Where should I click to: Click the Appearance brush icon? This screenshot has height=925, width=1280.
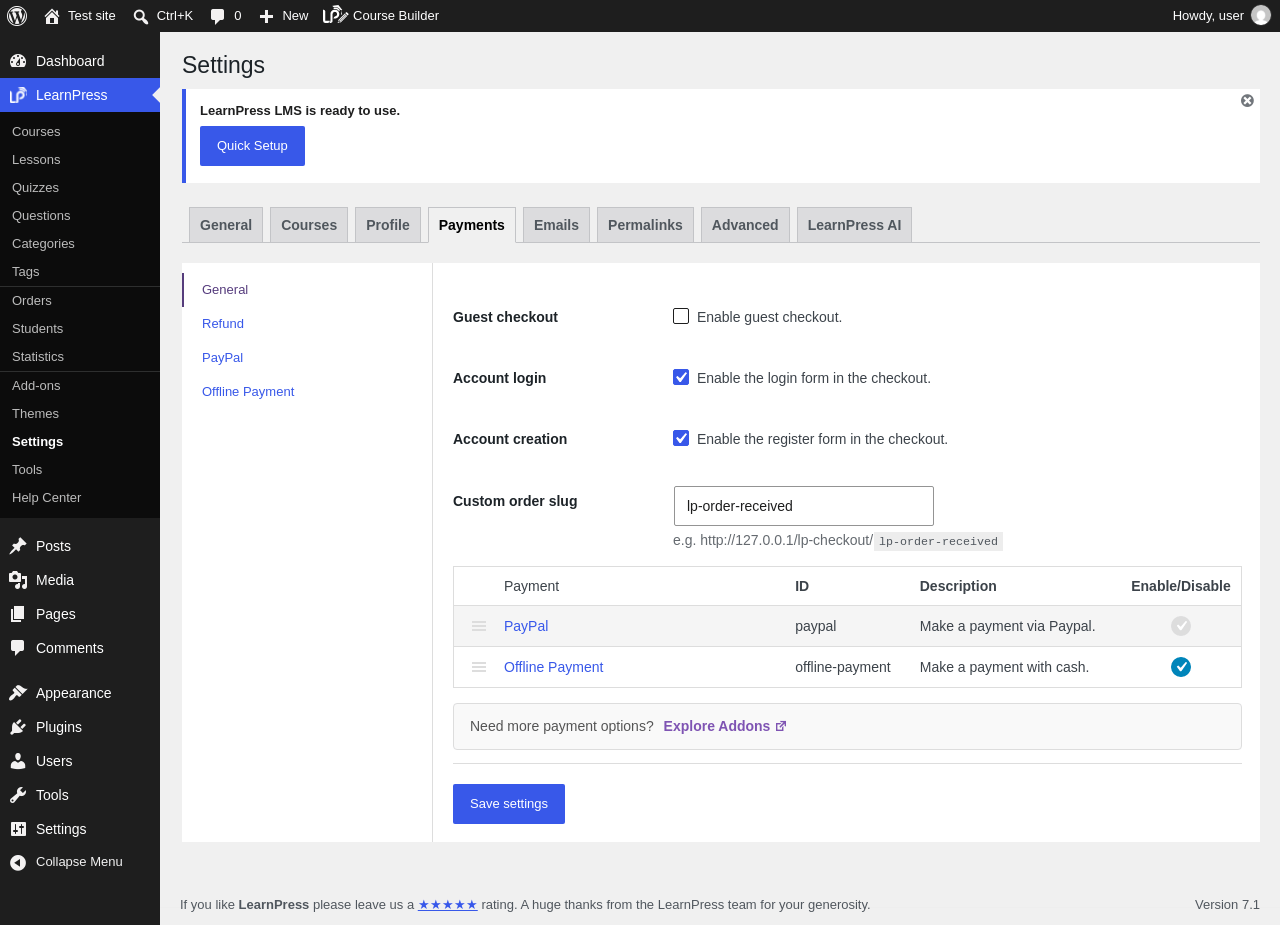click(18, 693)
